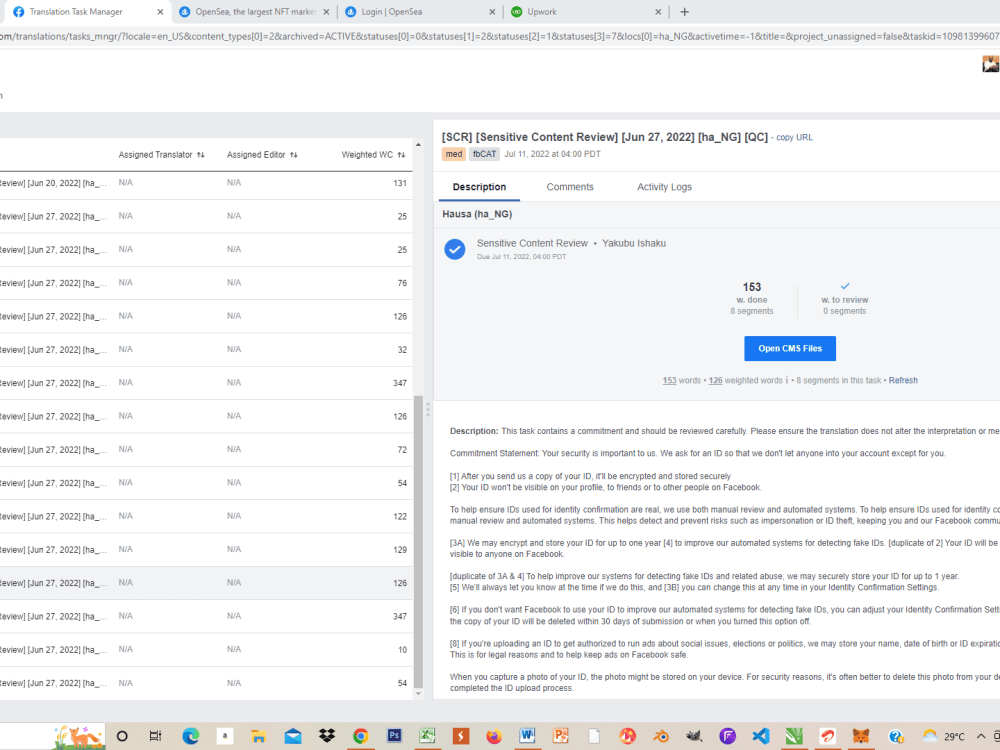1000x750 pixels.
Task: Open Microsoft Word from taskbar
Action: click(x=527, y=735)
